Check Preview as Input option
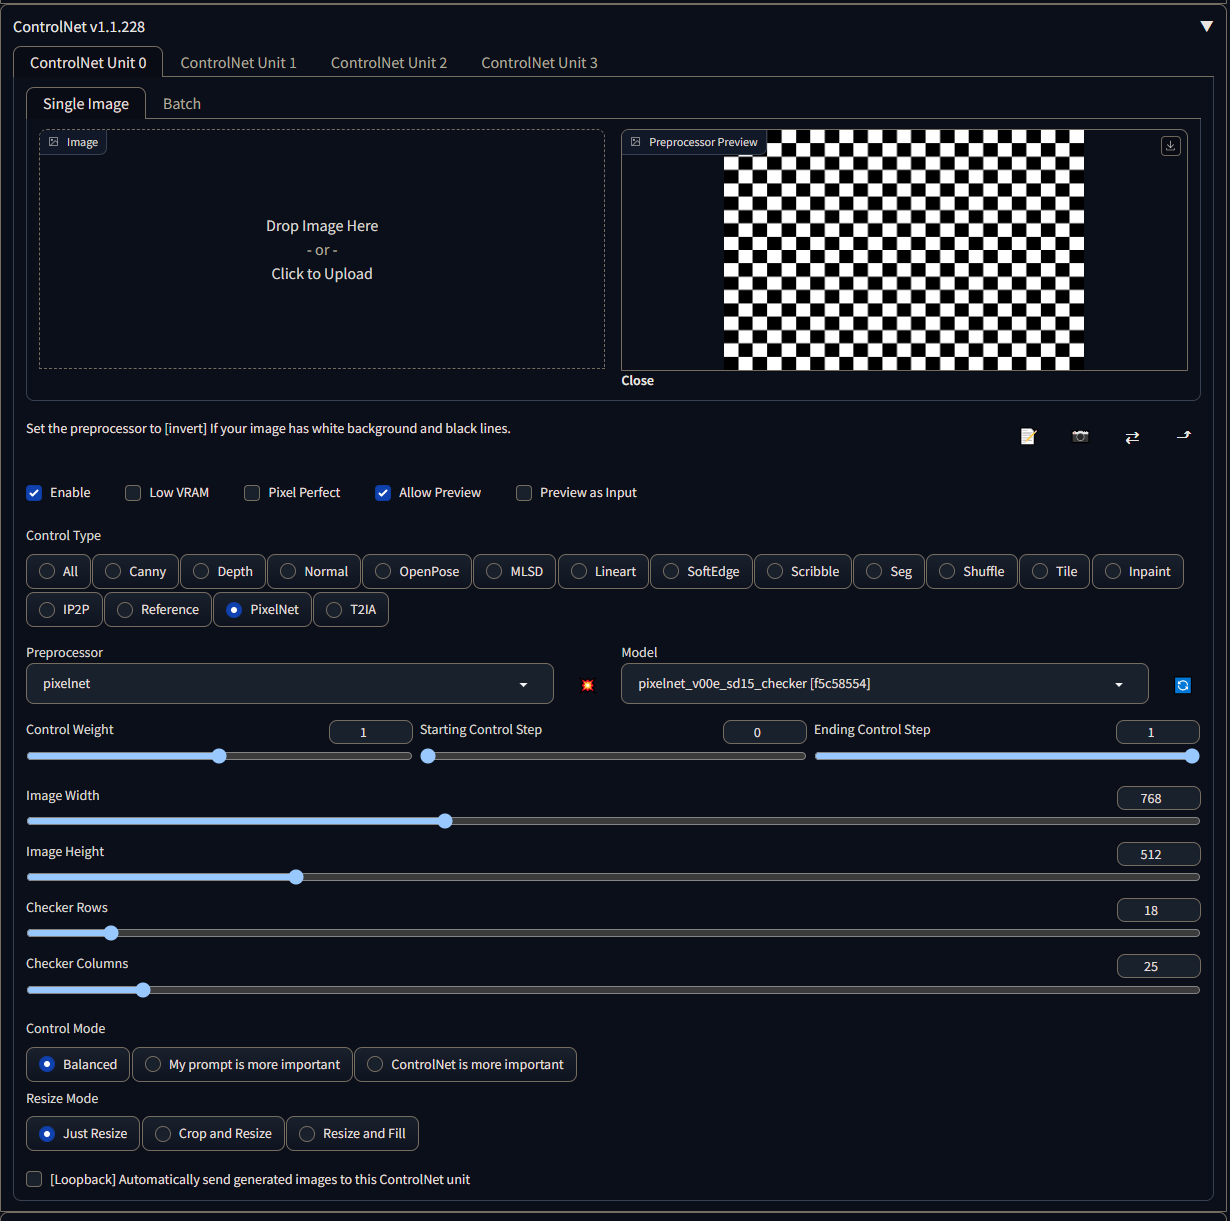This screenshot has width=1230, height=1221. point(524,493)
